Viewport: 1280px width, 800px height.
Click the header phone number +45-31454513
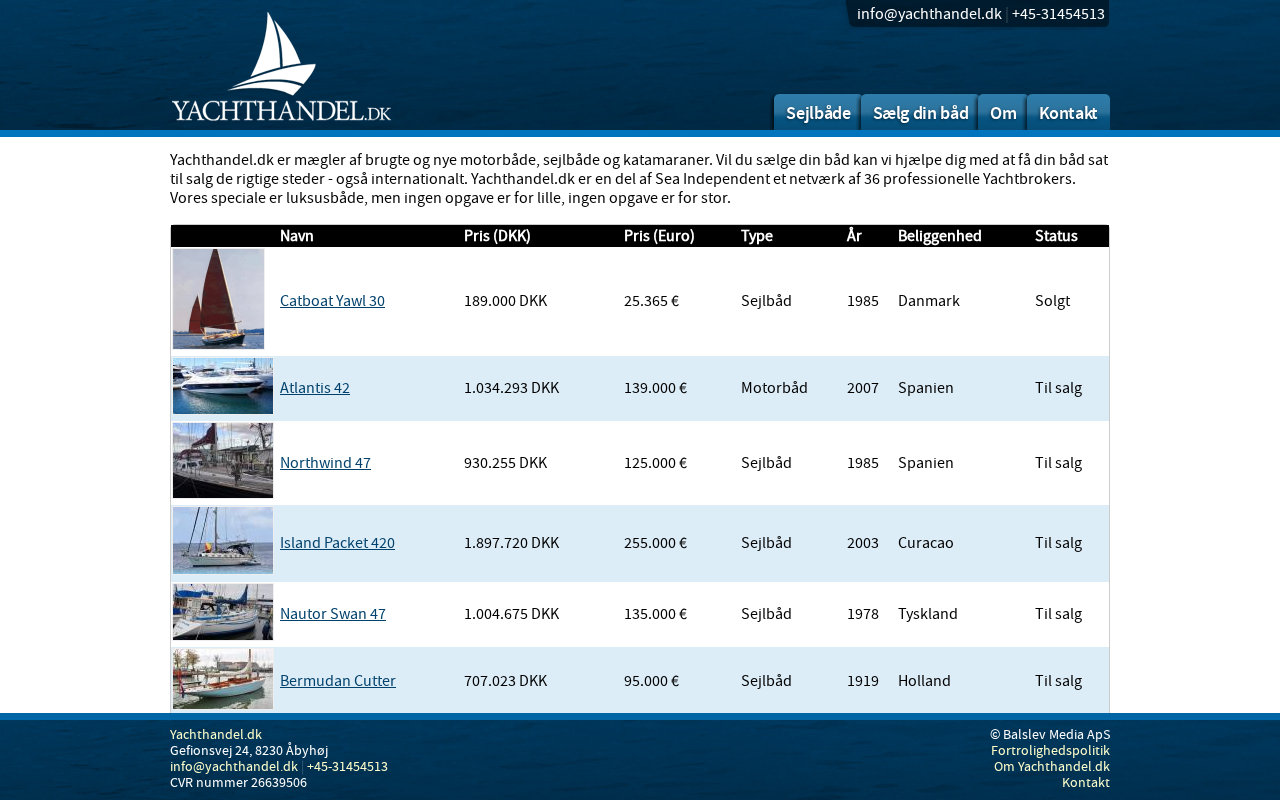click(x=1058, y=14)
